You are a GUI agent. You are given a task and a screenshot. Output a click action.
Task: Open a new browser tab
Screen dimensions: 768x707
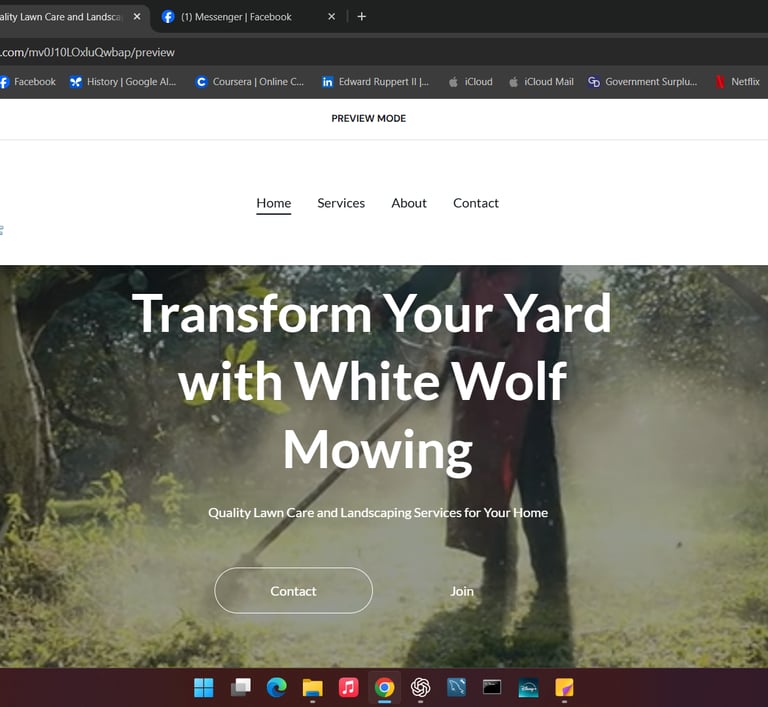click(361, 17)
